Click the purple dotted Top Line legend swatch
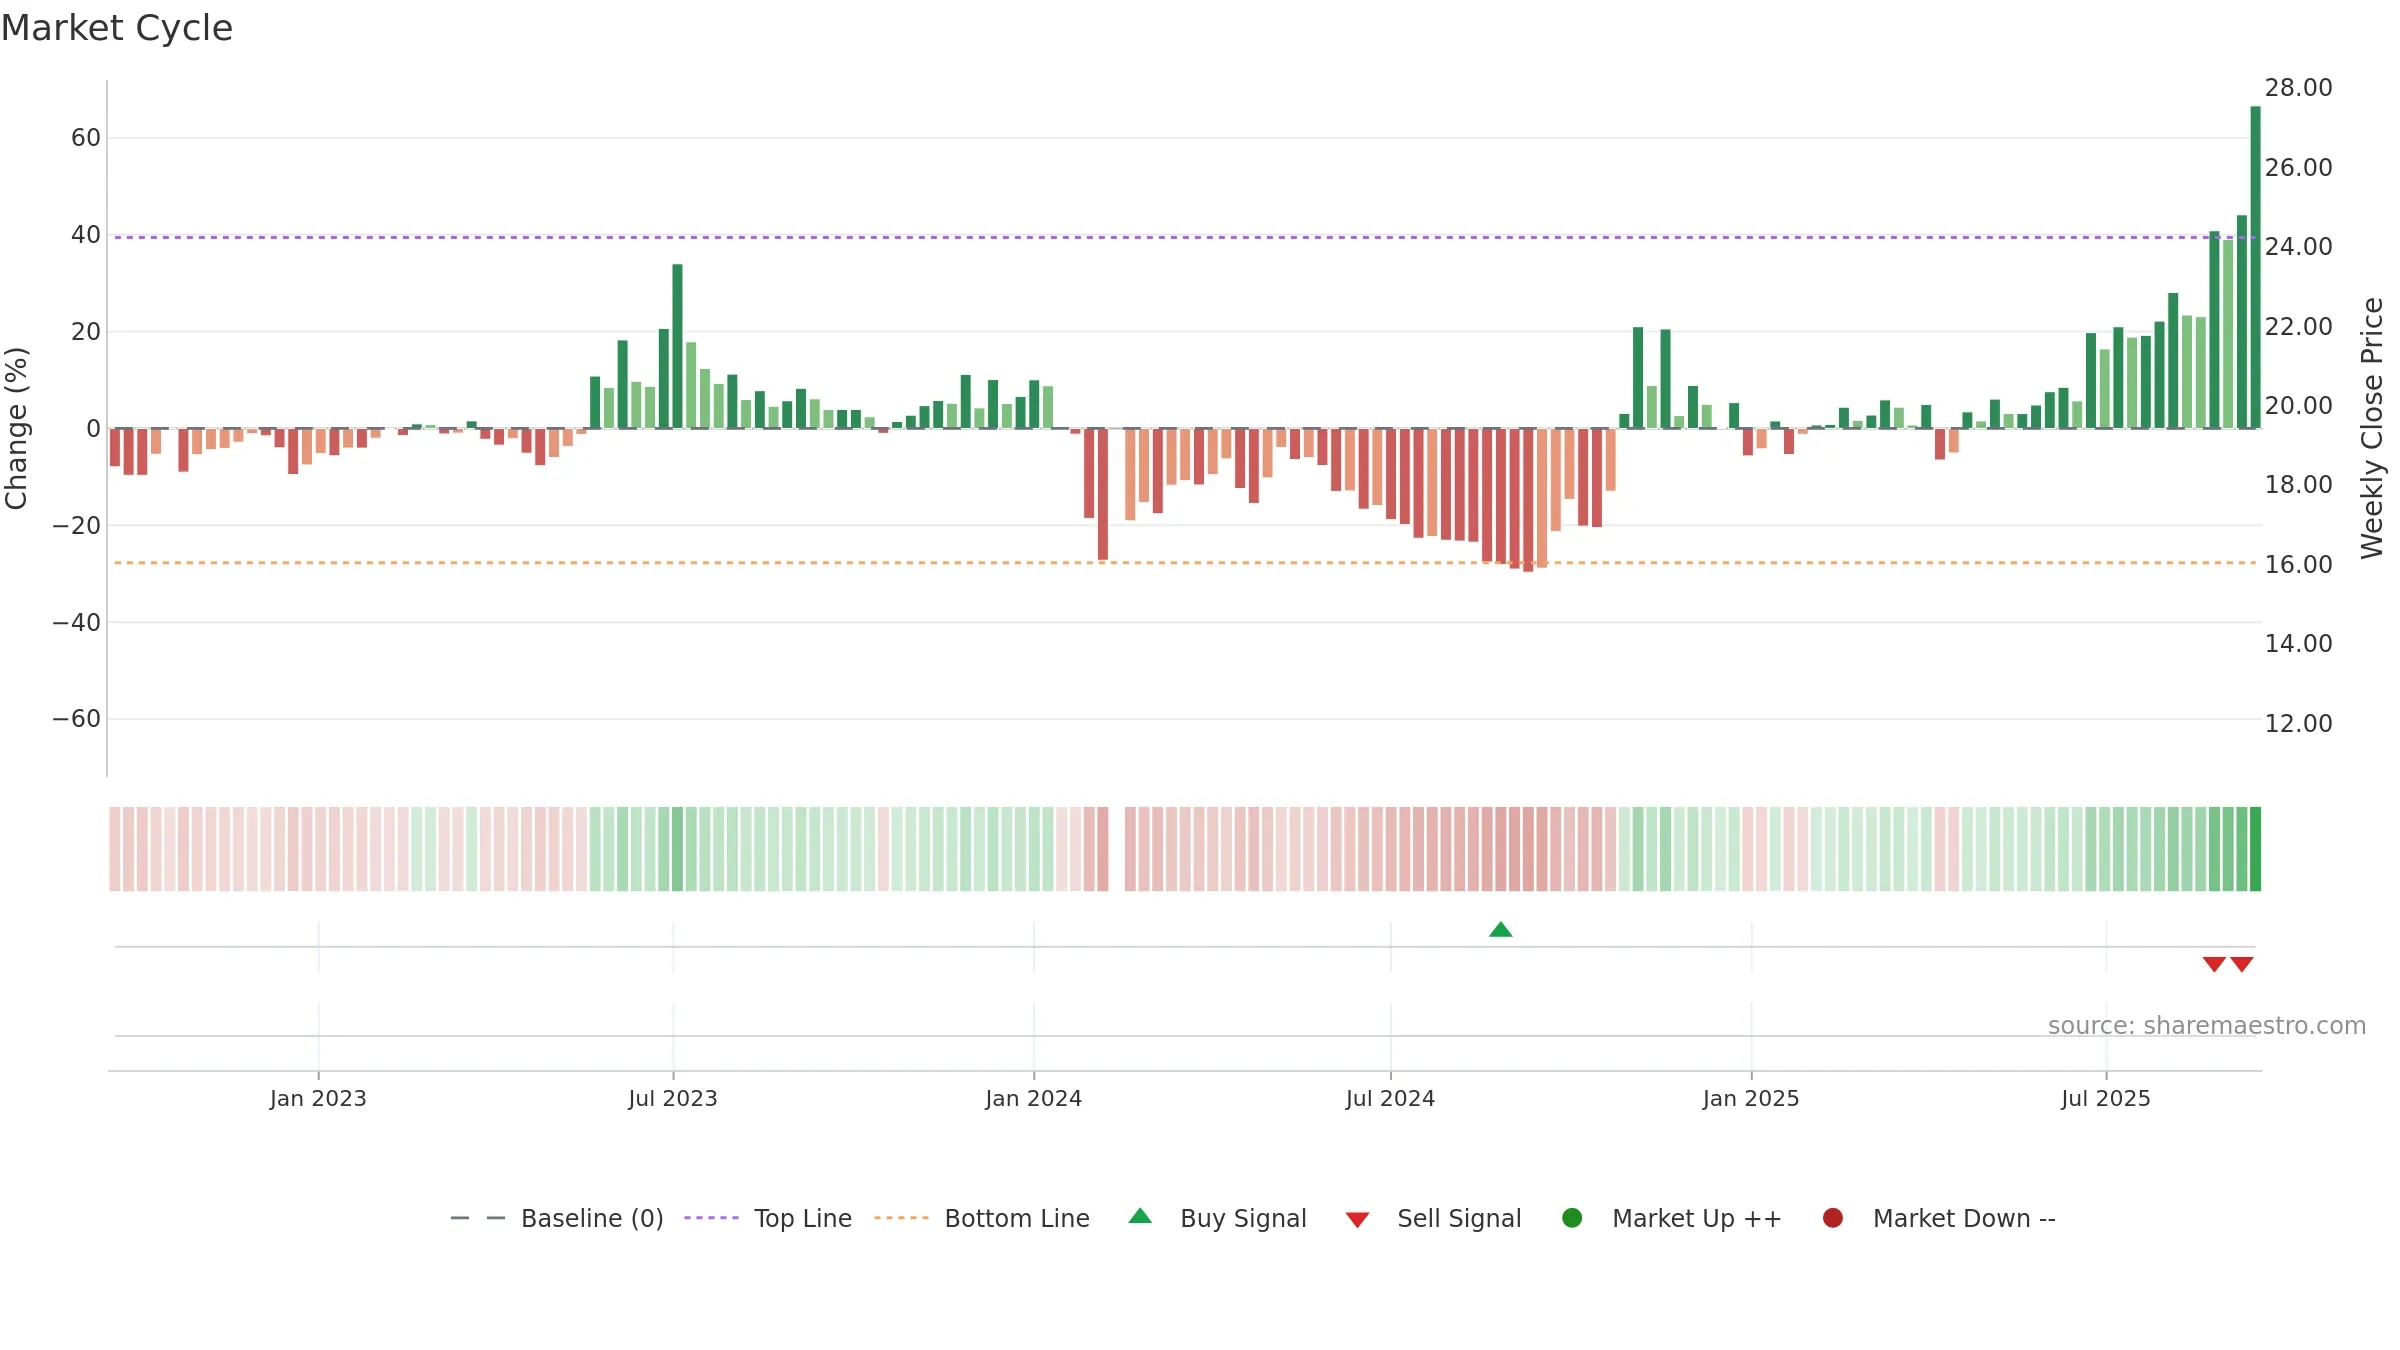Image resolution: width=2400 pixels, height=1350 pixels. pos(711,1218)
